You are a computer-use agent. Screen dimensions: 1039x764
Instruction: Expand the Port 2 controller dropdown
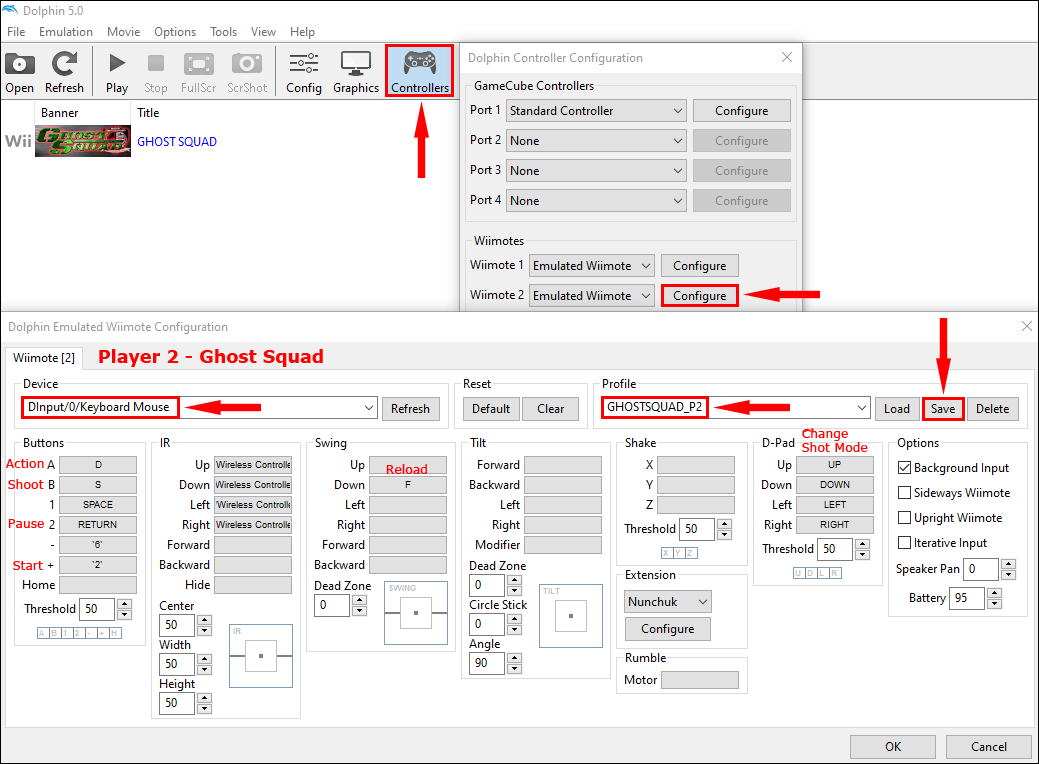596,140
